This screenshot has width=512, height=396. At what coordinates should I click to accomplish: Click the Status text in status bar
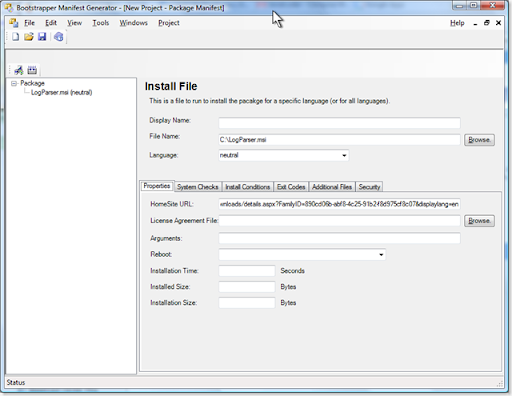pyautogui.click(x=16, y=382)
